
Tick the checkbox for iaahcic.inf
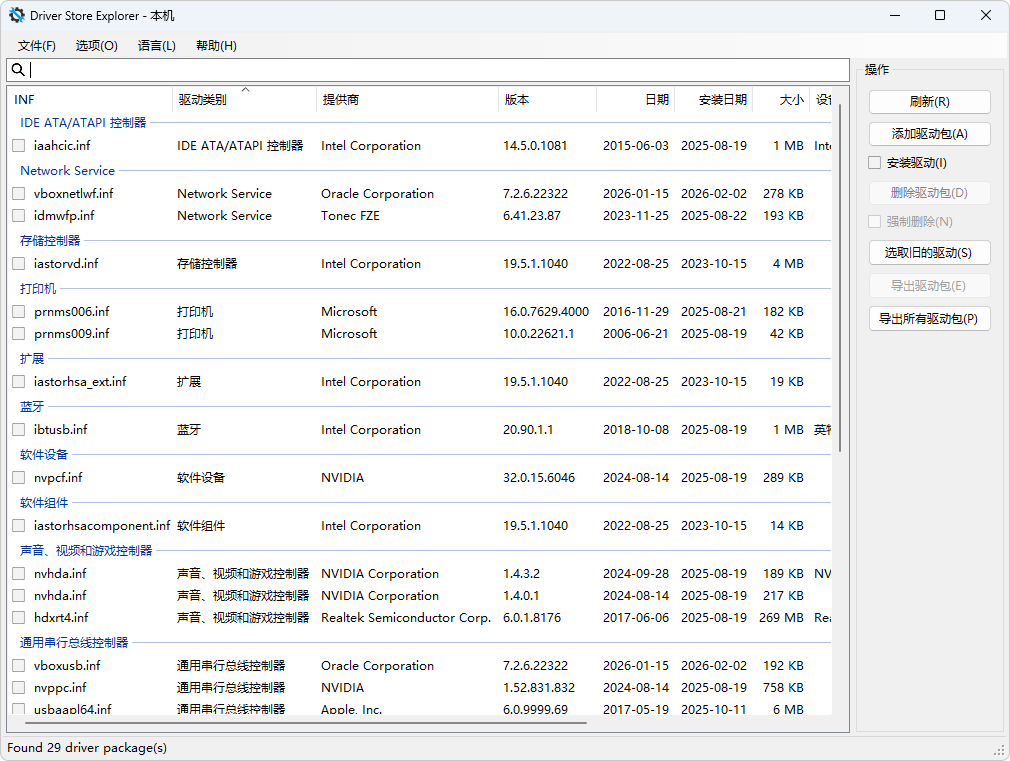(x=18, y=146)
